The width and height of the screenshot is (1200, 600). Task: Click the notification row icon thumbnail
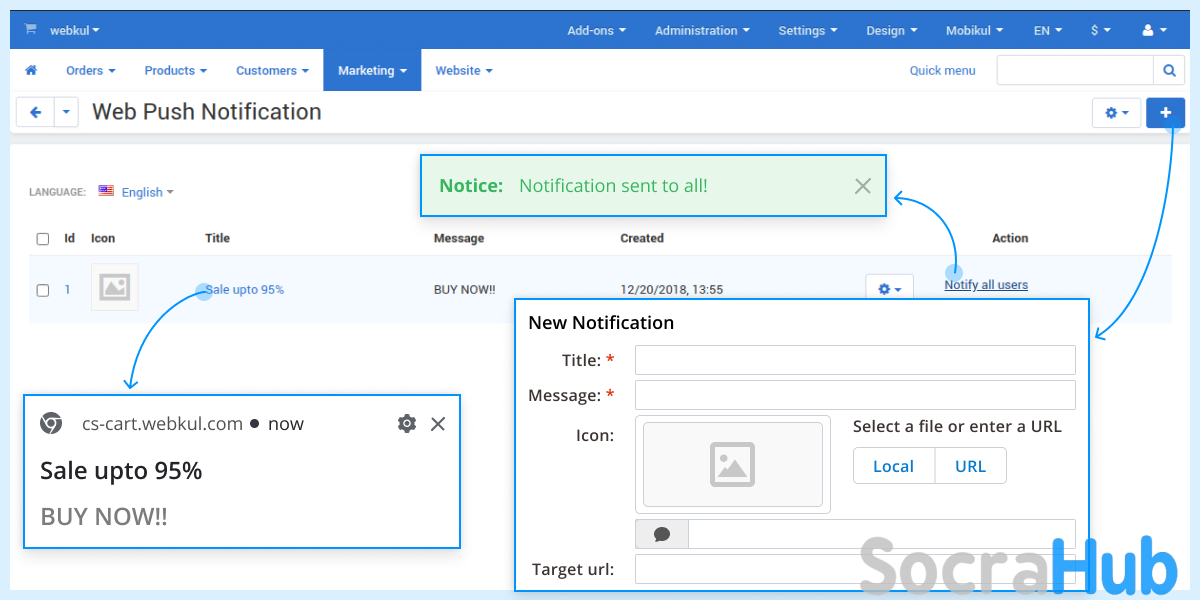(x=115, y=288)
